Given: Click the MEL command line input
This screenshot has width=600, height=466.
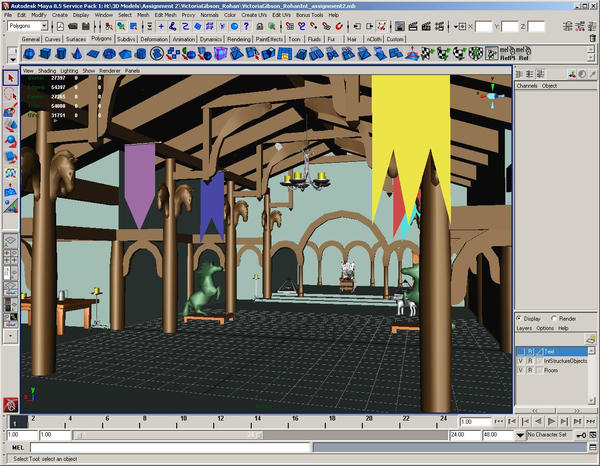Looking at the screenshot, I should pyautogui.click(x=170, y=447).
